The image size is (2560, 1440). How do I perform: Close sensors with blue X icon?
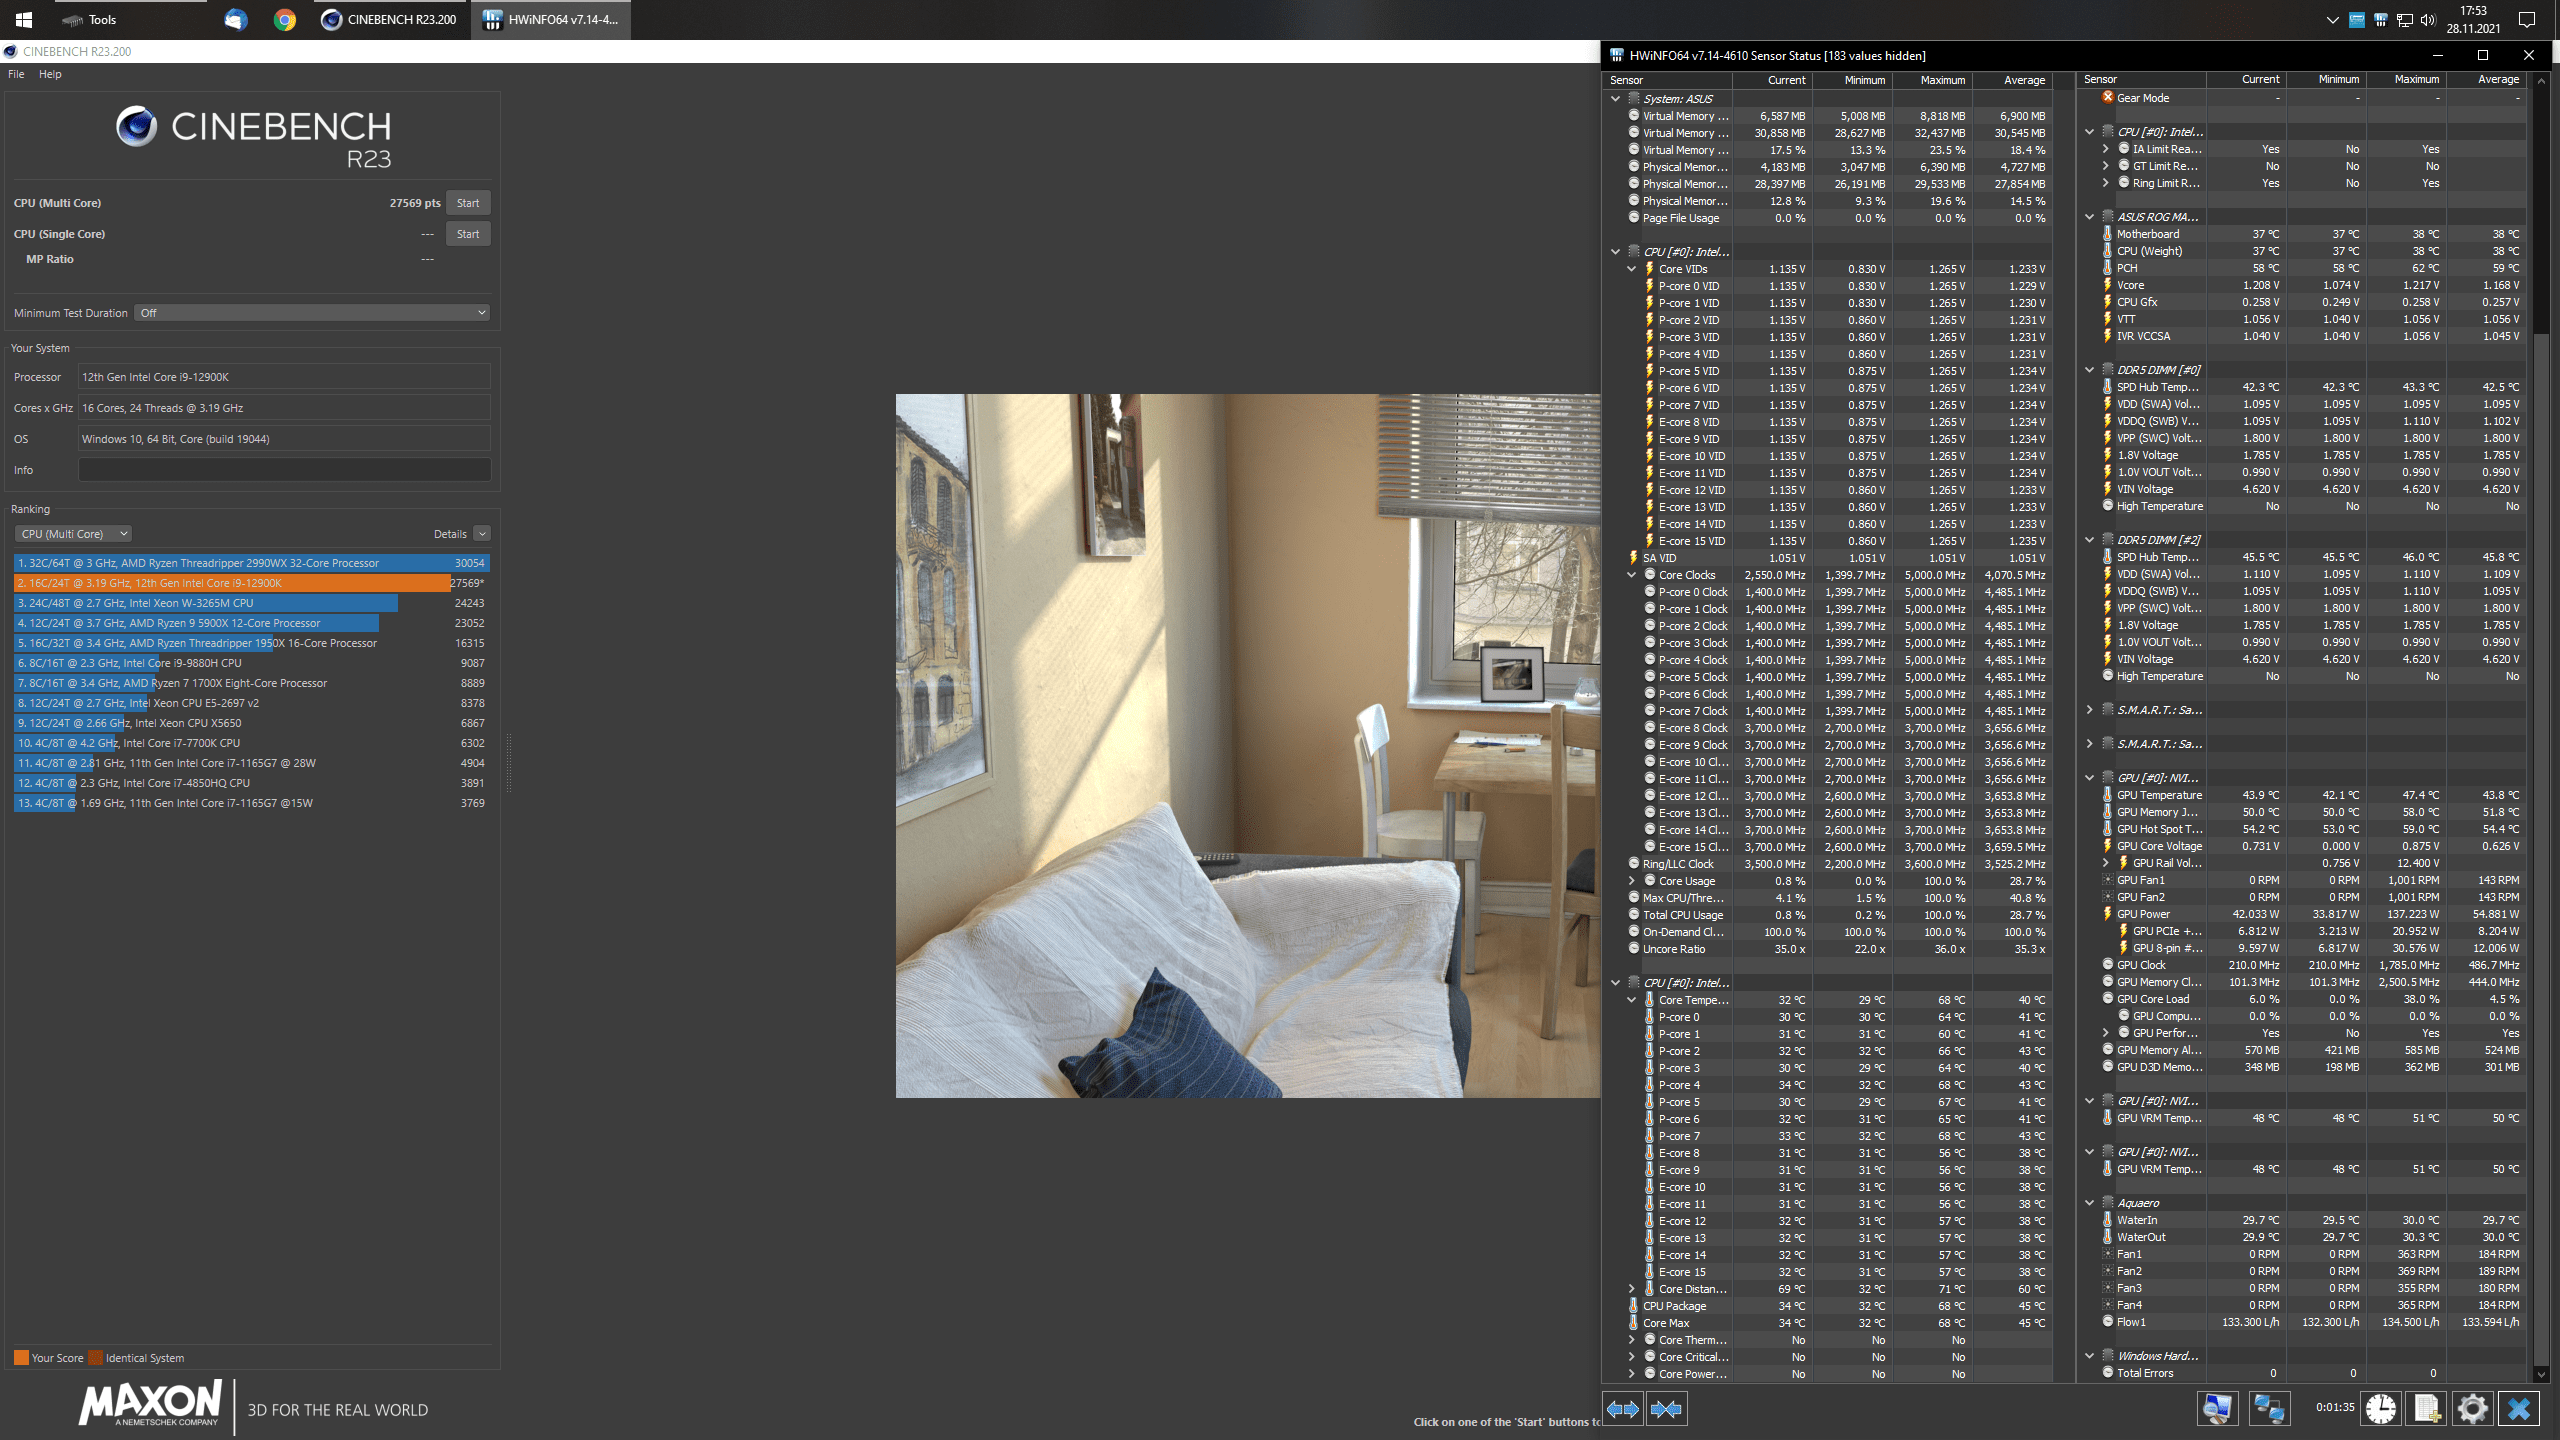[x=2519, y=1409]
